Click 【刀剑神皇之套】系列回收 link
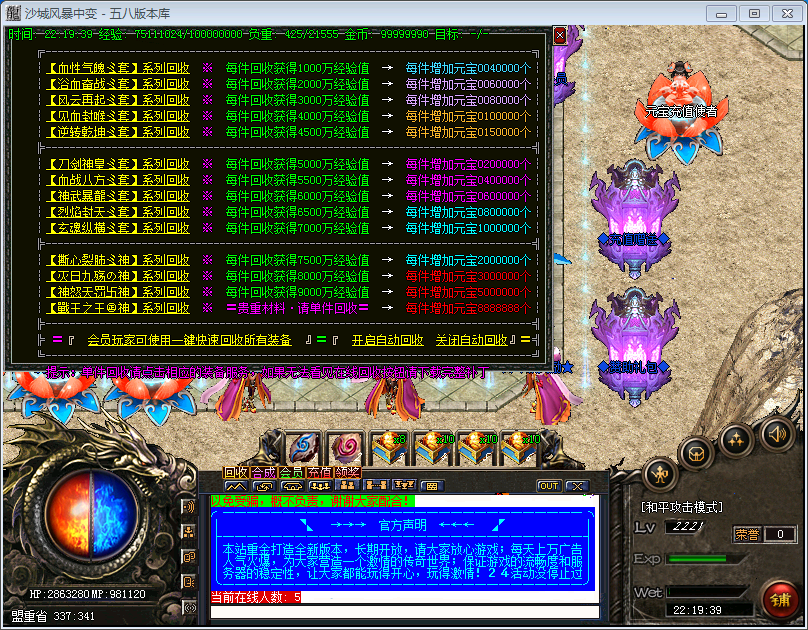This screenshot has width=808, height=630. pos(118,164)
